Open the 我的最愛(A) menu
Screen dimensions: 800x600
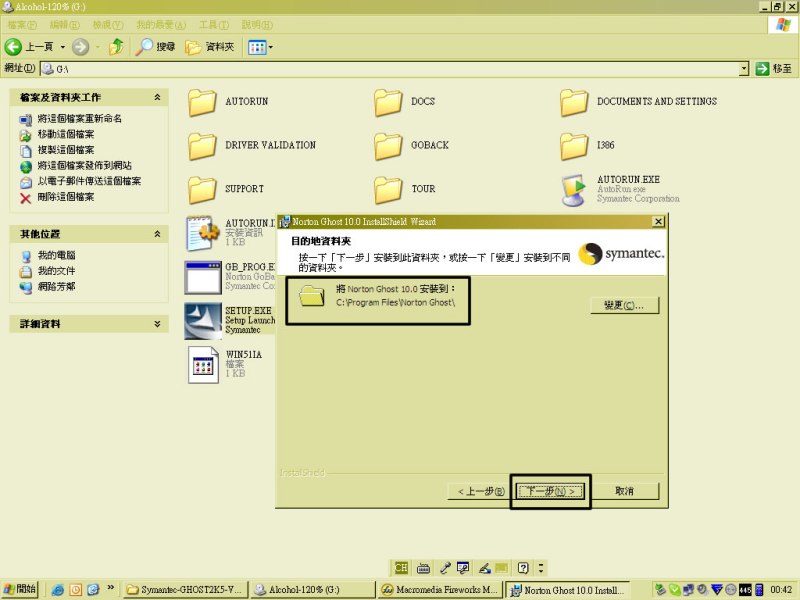(x=161, y=24)
